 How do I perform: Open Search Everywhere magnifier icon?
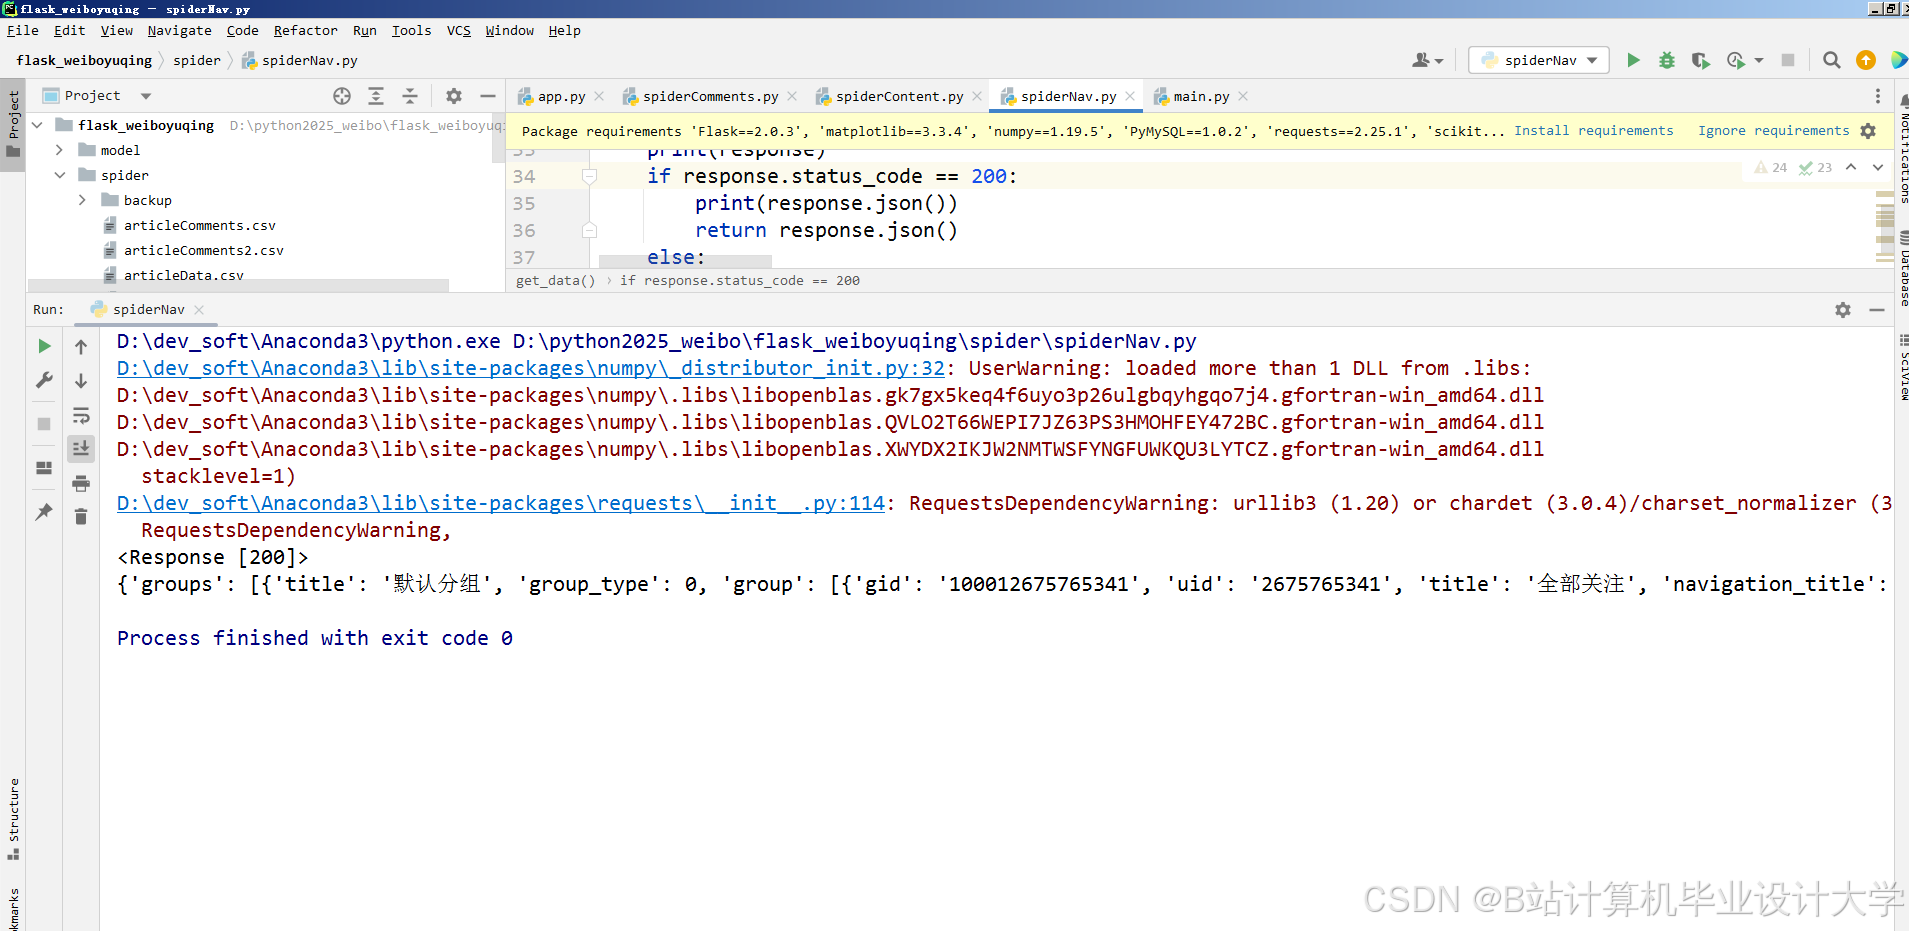coord(1832,60)
